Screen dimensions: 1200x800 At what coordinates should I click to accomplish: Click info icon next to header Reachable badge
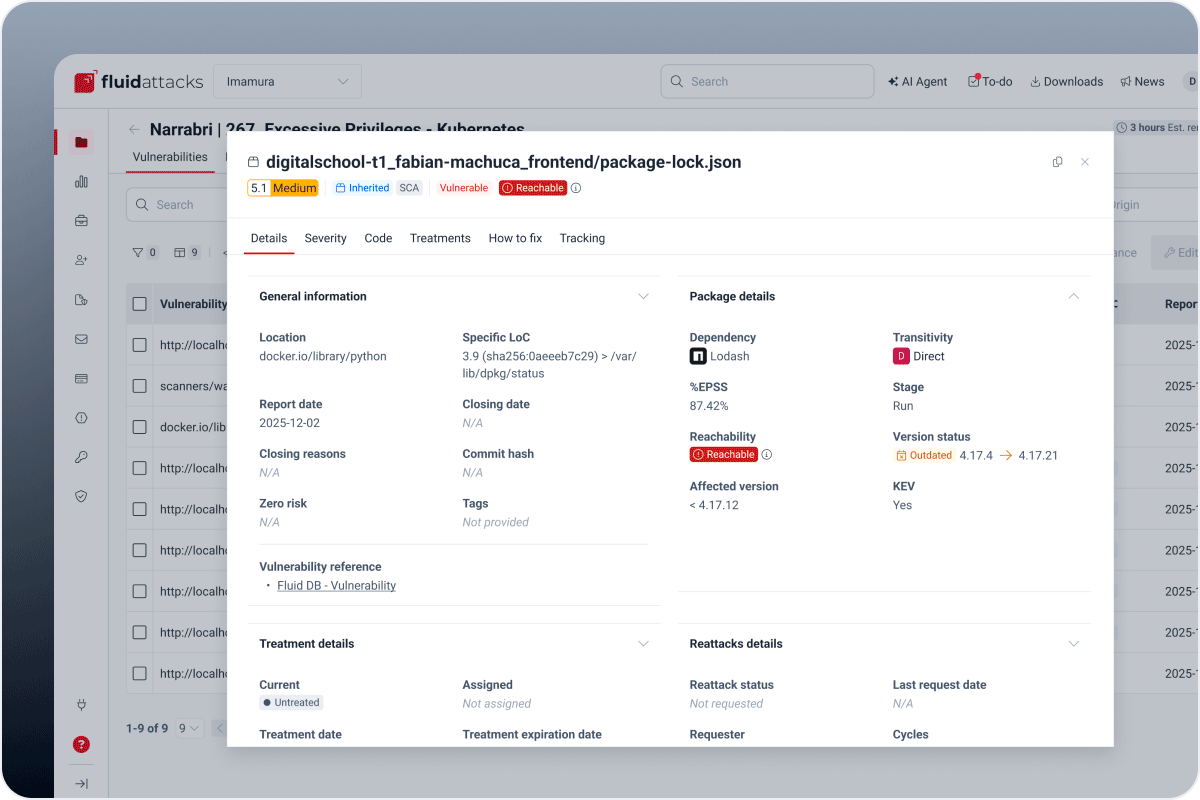tap(576, 188)
